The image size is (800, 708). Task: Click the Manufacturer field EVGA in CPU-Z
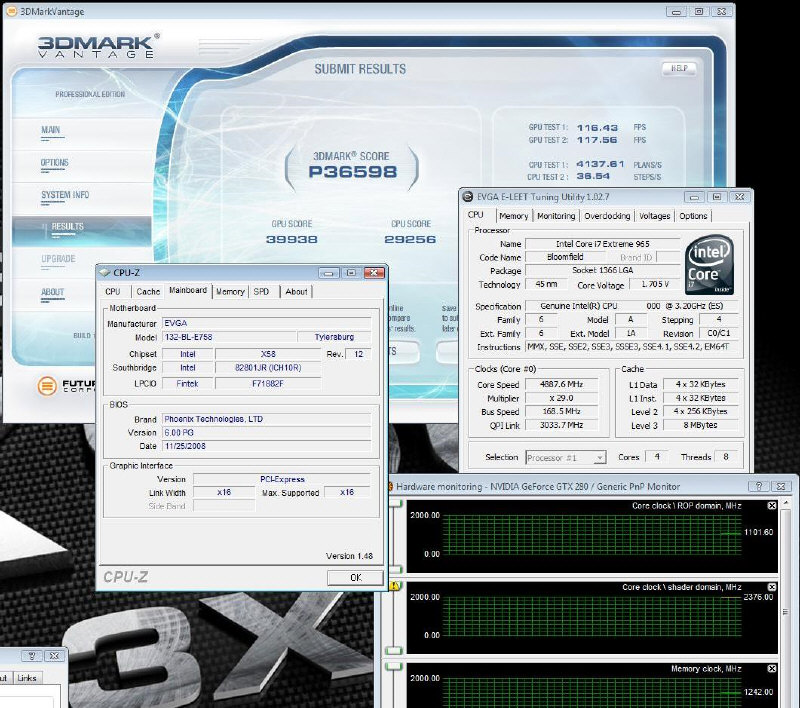(267, 323)
